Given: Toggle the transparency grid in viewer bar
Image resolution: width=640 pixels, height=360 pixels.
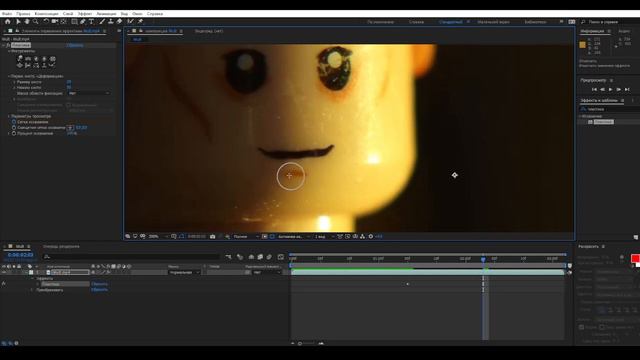Looking at the screenshot, I should pyautogui.click(x=272, y=237).
